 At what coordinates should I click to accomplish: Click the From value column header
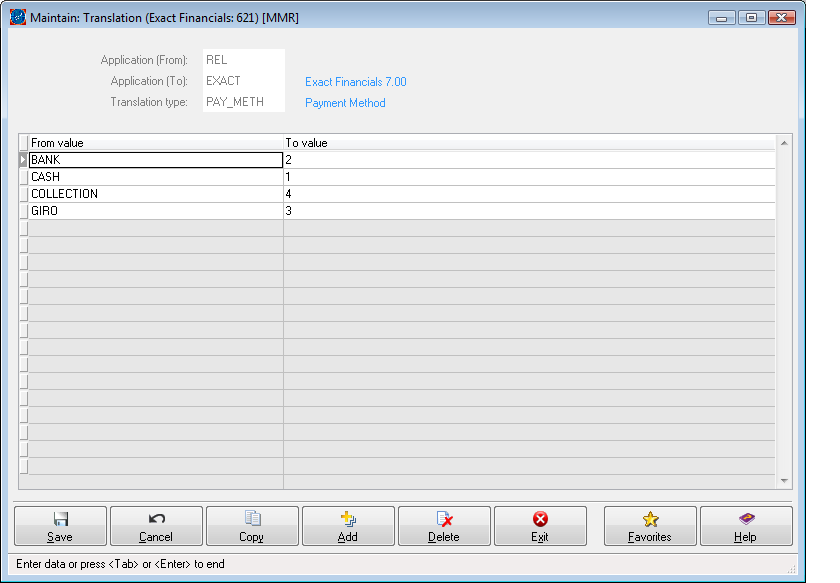pos(155,143)
